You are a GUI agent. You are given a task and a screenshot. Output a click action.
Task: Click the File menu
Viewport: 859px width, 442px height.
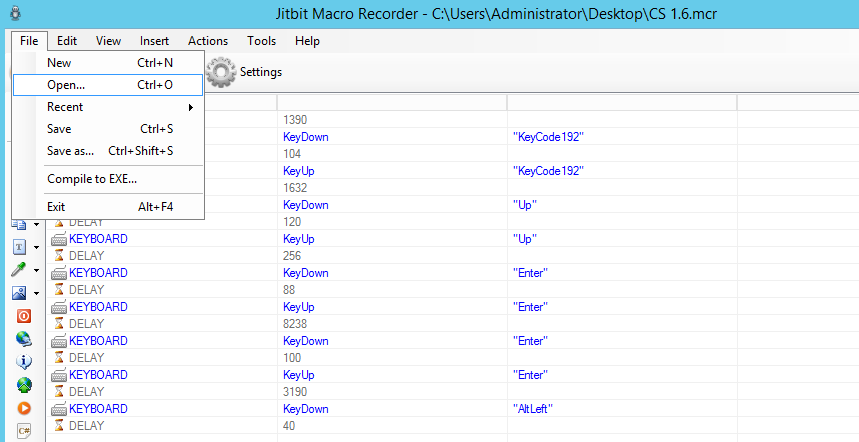tap(29, 41)
